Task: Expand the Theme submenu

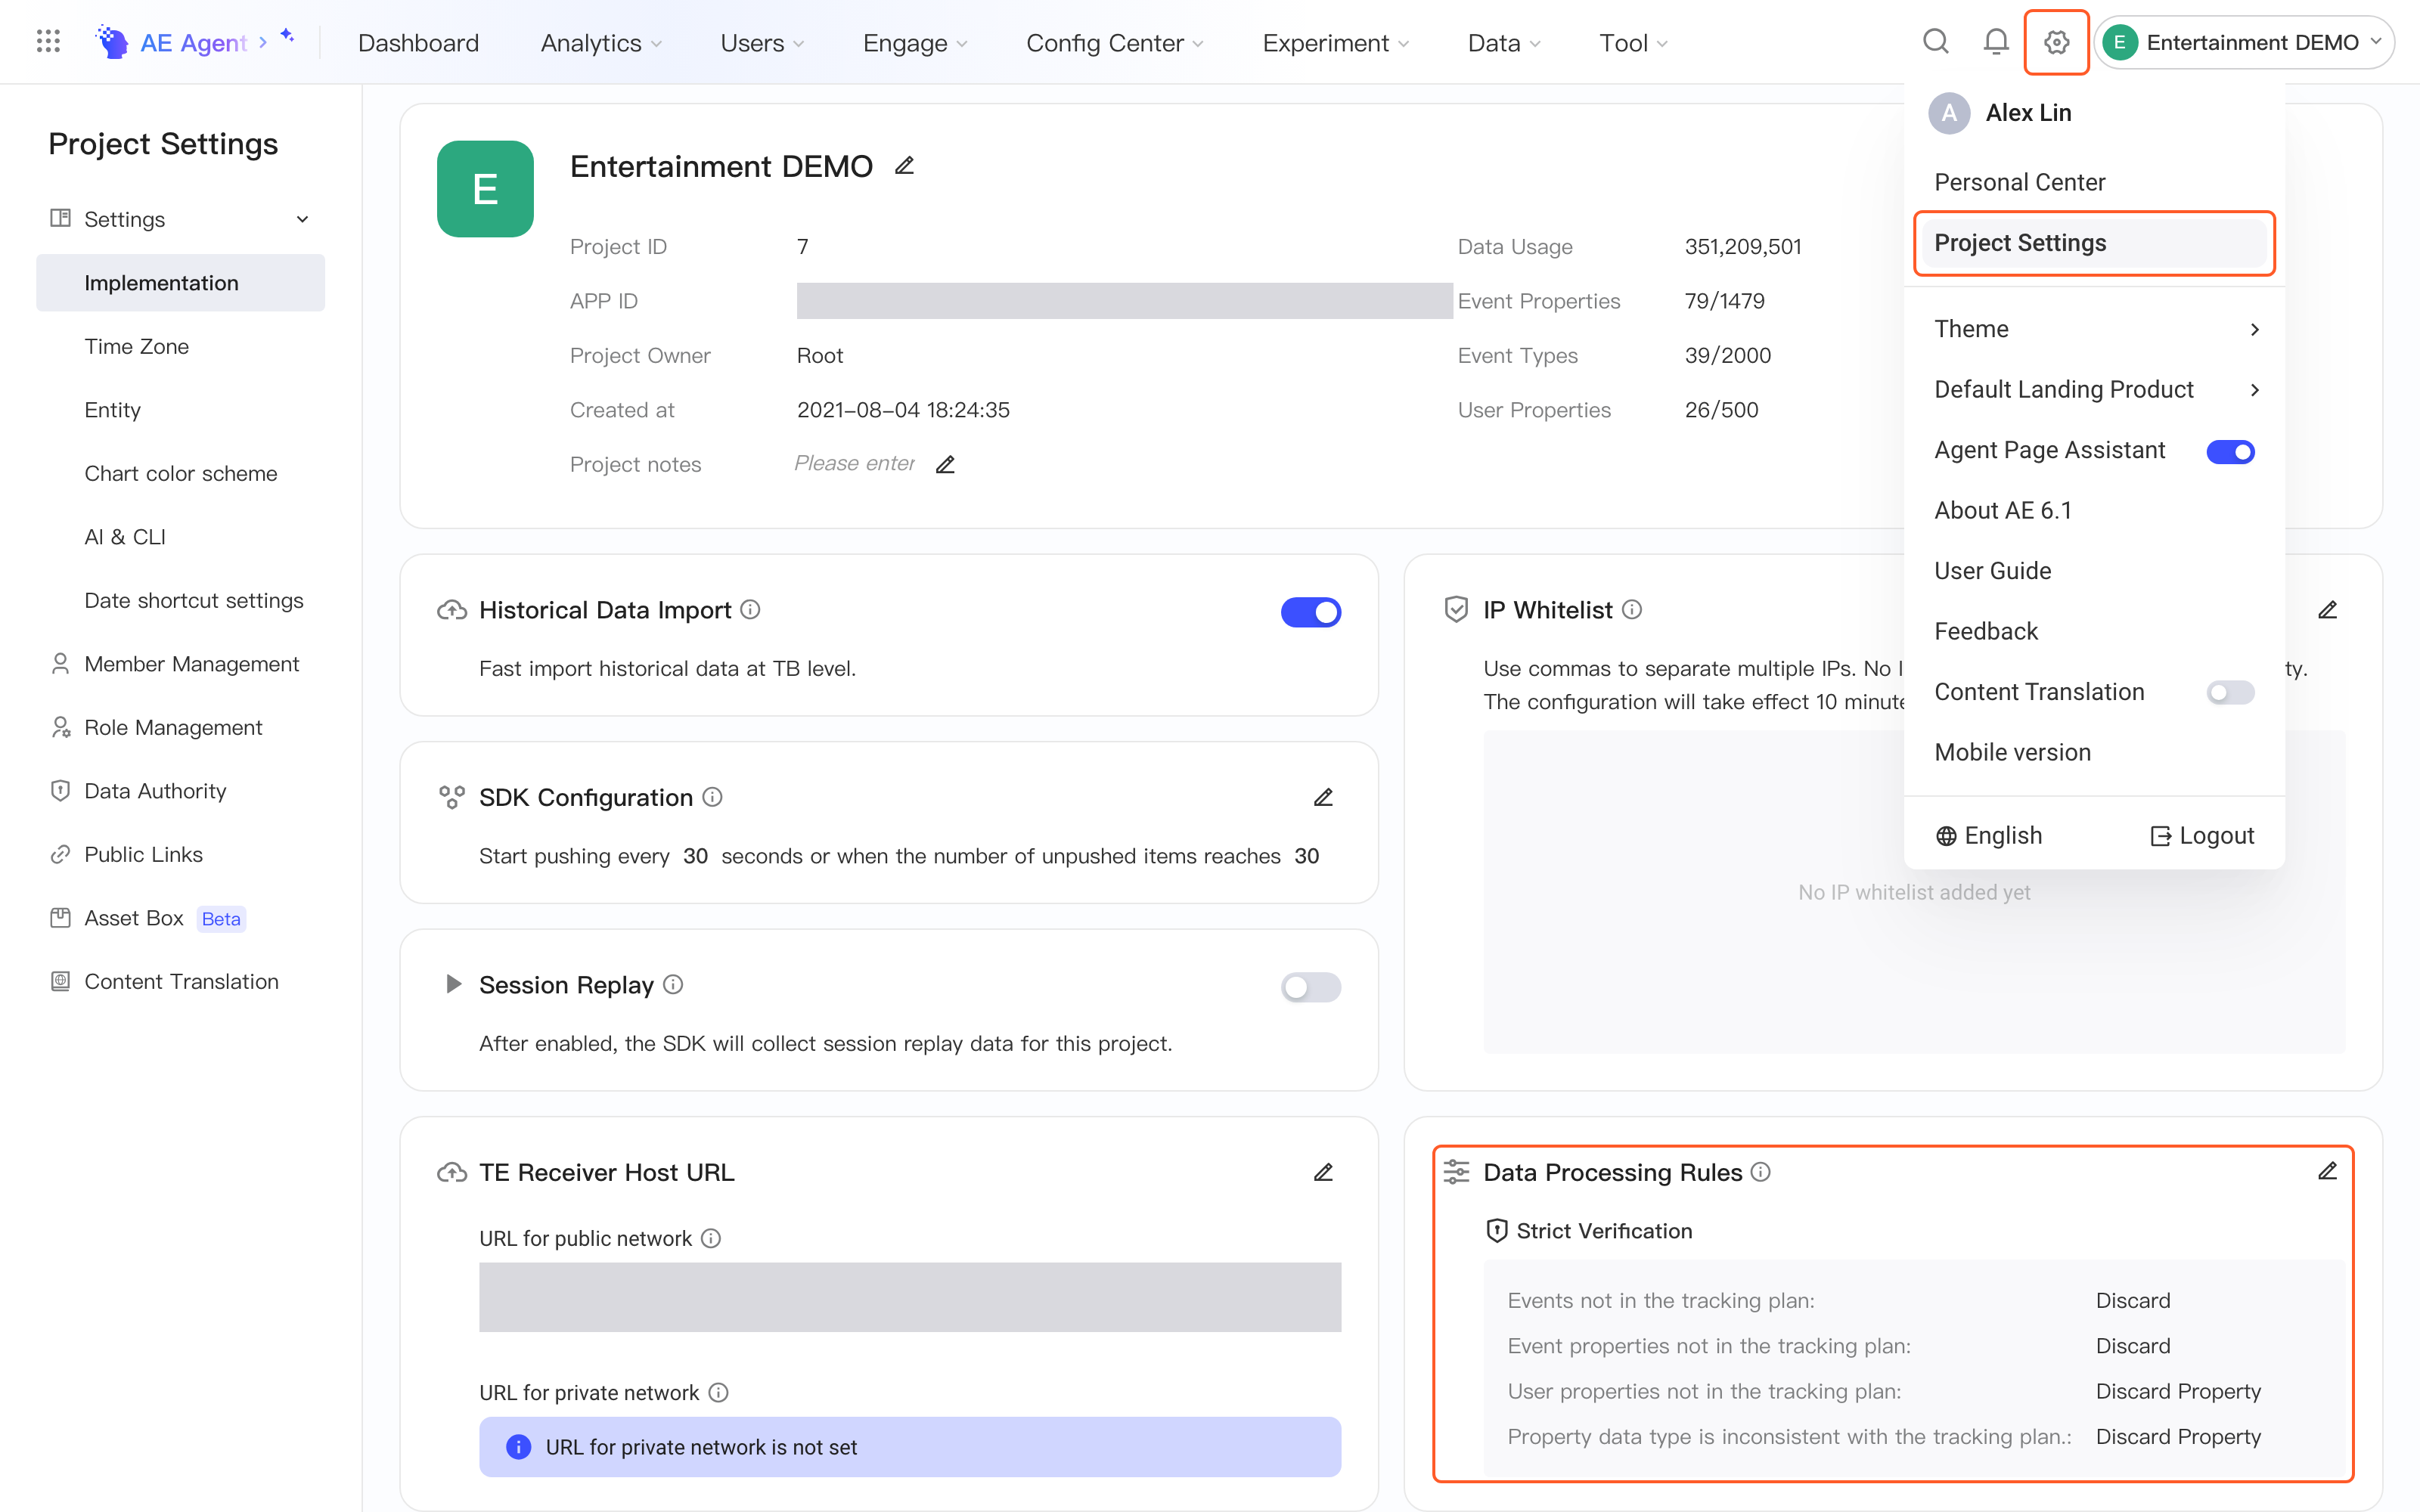Action: pos(2095,329)
